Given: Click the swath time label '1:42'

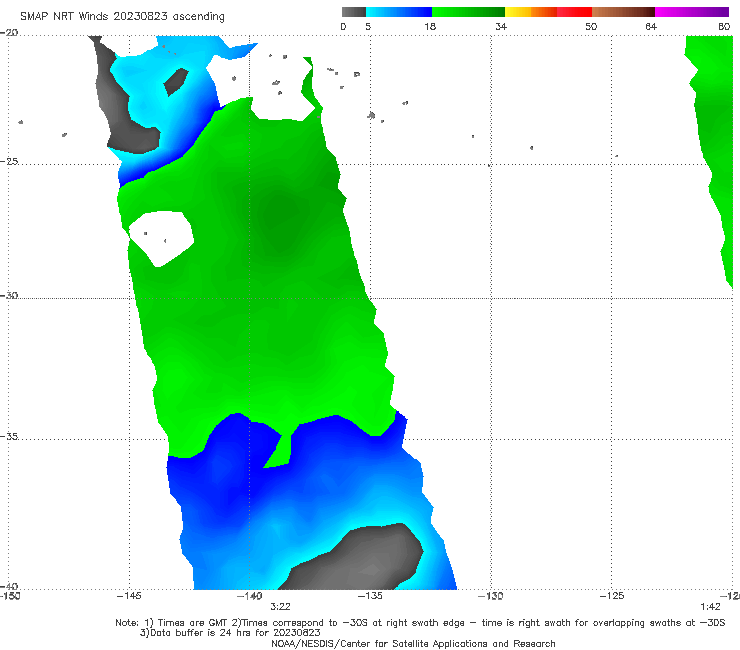Looking at the screenshot, I should (710, 607).
